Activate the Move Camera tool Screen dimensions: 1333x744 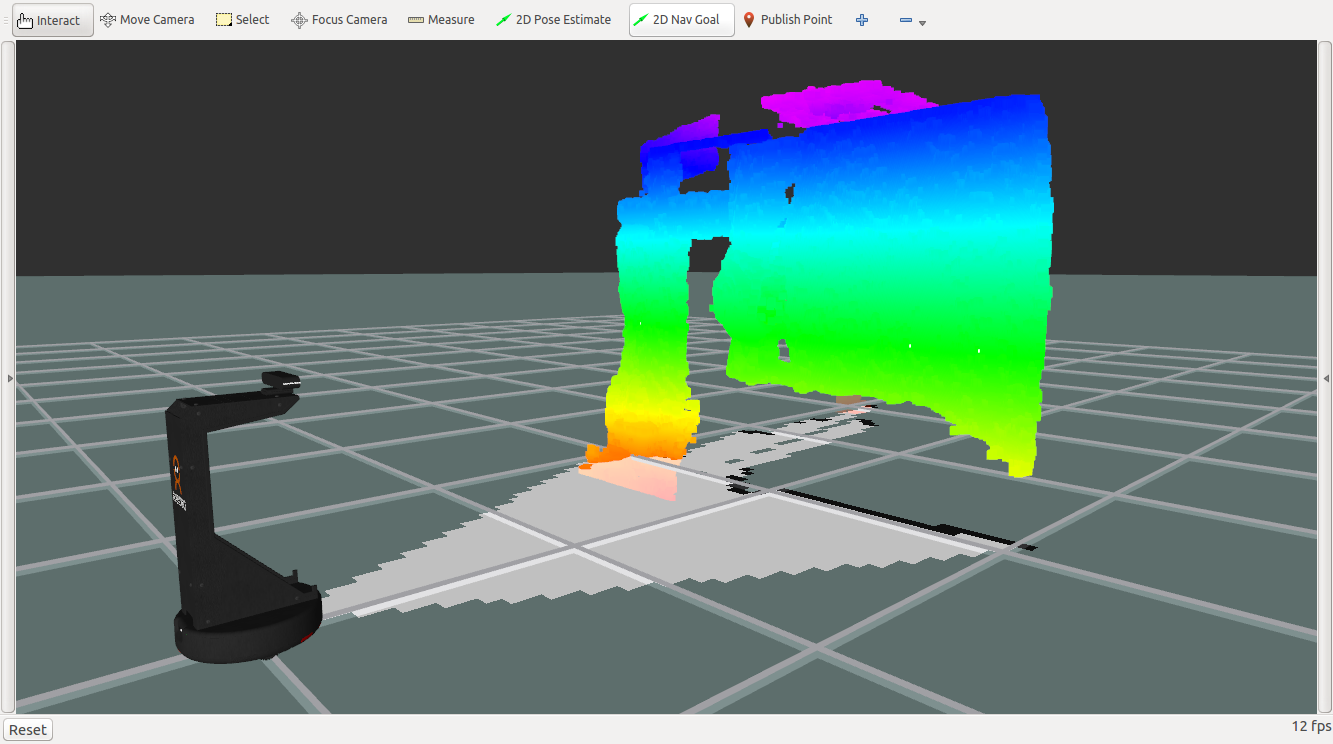147,20
